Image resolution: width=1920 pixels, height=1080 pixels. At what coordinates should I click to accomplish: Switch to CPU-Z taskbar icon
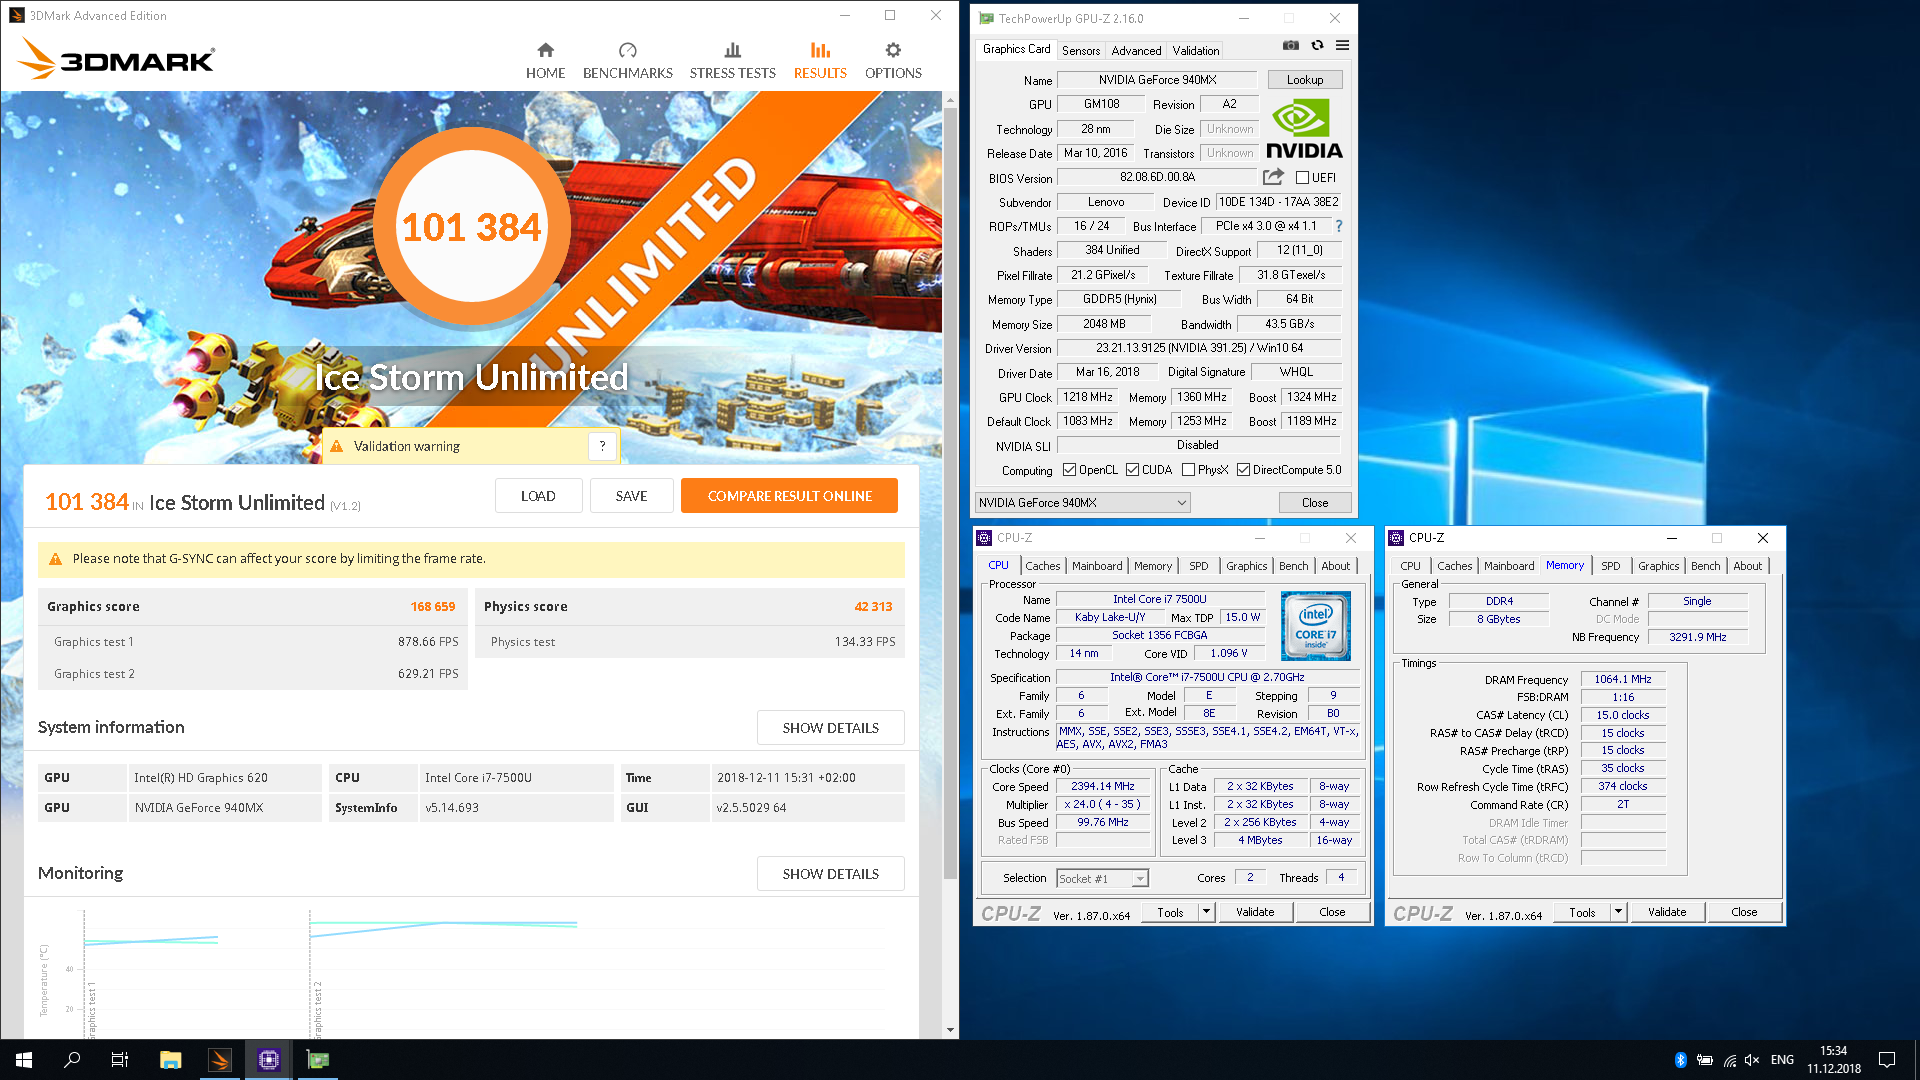point(269,1060)
